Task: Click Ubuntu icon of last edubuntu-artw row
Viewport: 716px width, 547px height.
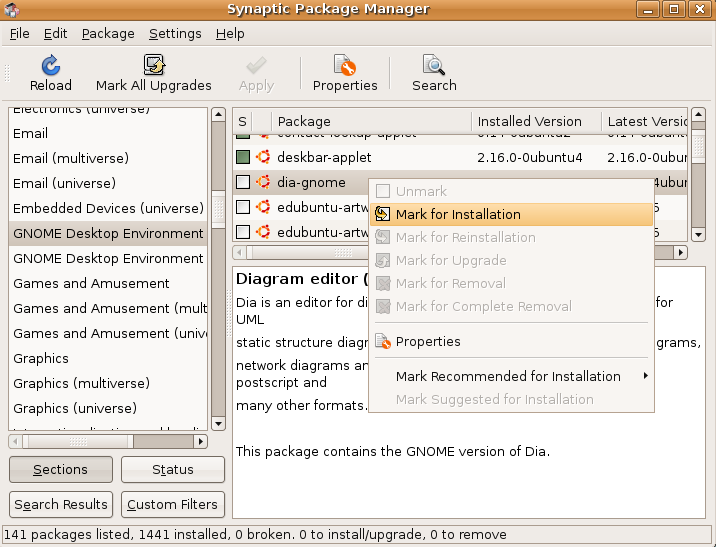Action: tap(263, 232)
